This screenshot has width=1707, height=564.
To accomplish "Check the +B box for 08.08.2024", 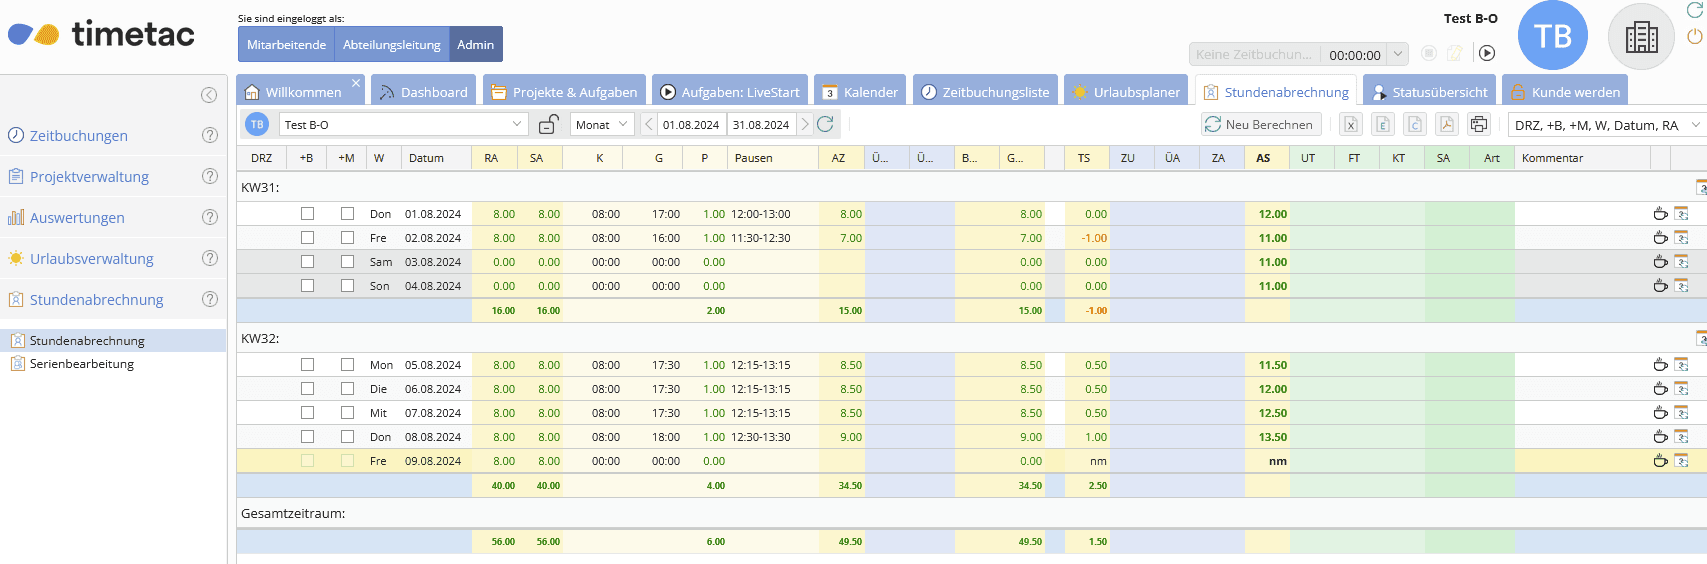I will tap(307, 437).
